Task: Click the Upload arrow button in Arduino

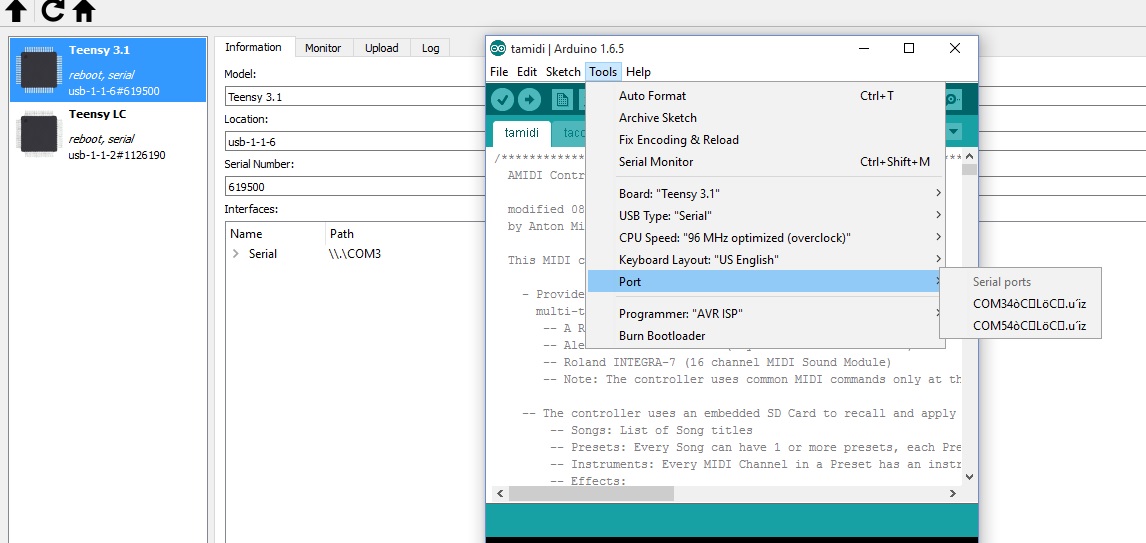Action: coord(530,99)
